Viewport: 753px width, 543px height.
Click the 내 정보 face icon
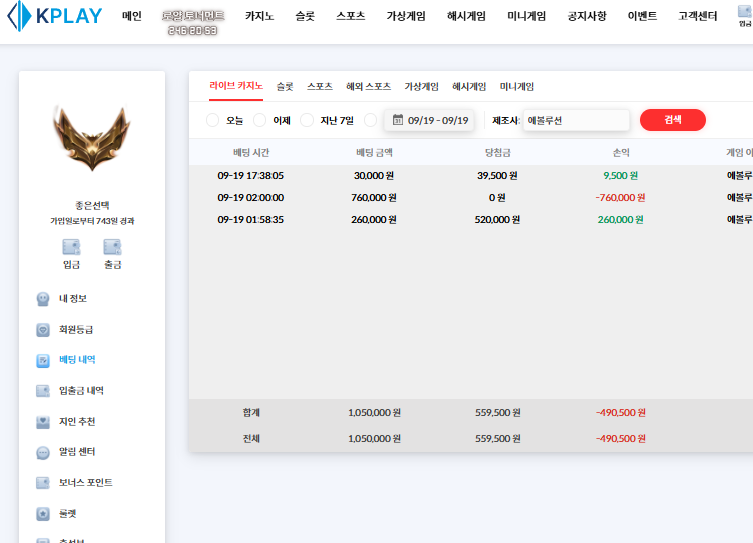pos(43,299)
